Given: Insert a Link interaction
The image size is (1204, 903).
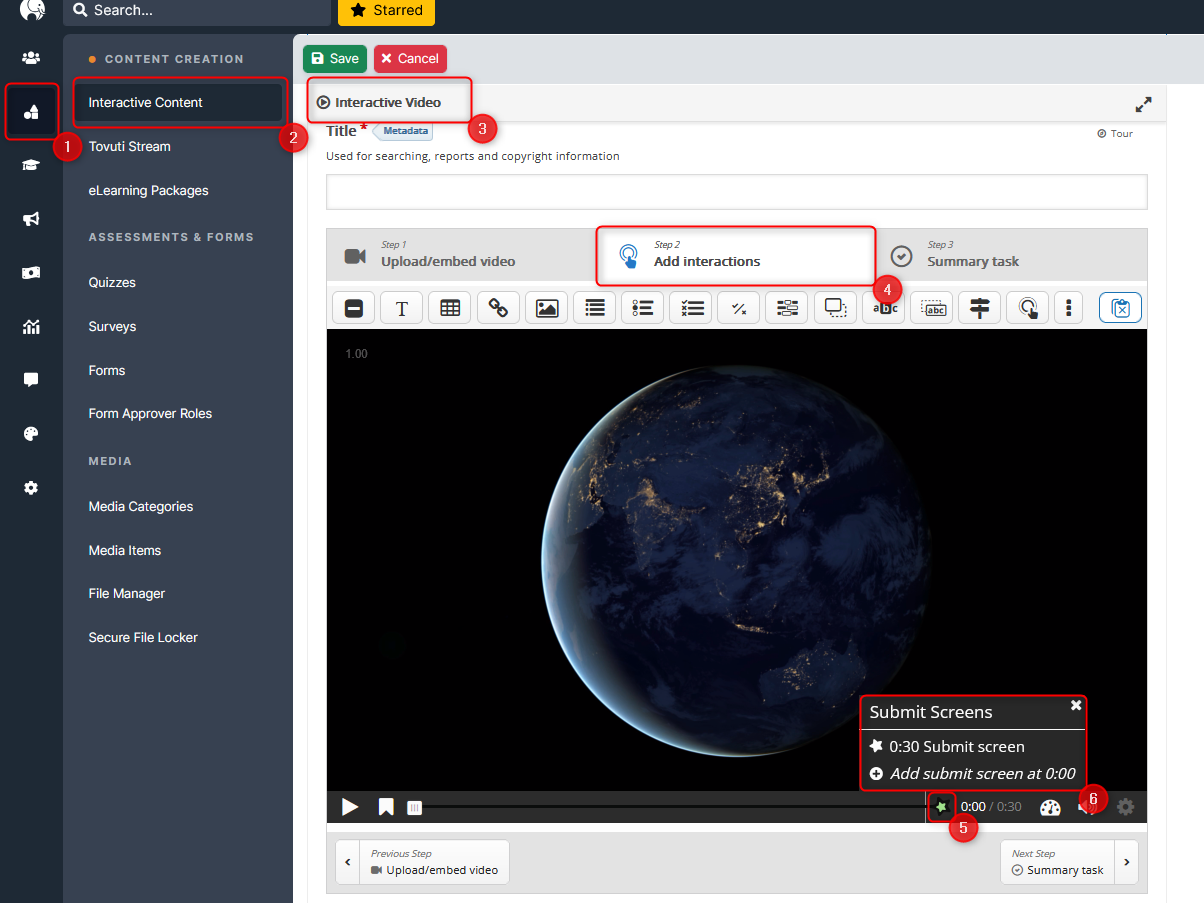Looking at the screenshot, I should point(498,308).
